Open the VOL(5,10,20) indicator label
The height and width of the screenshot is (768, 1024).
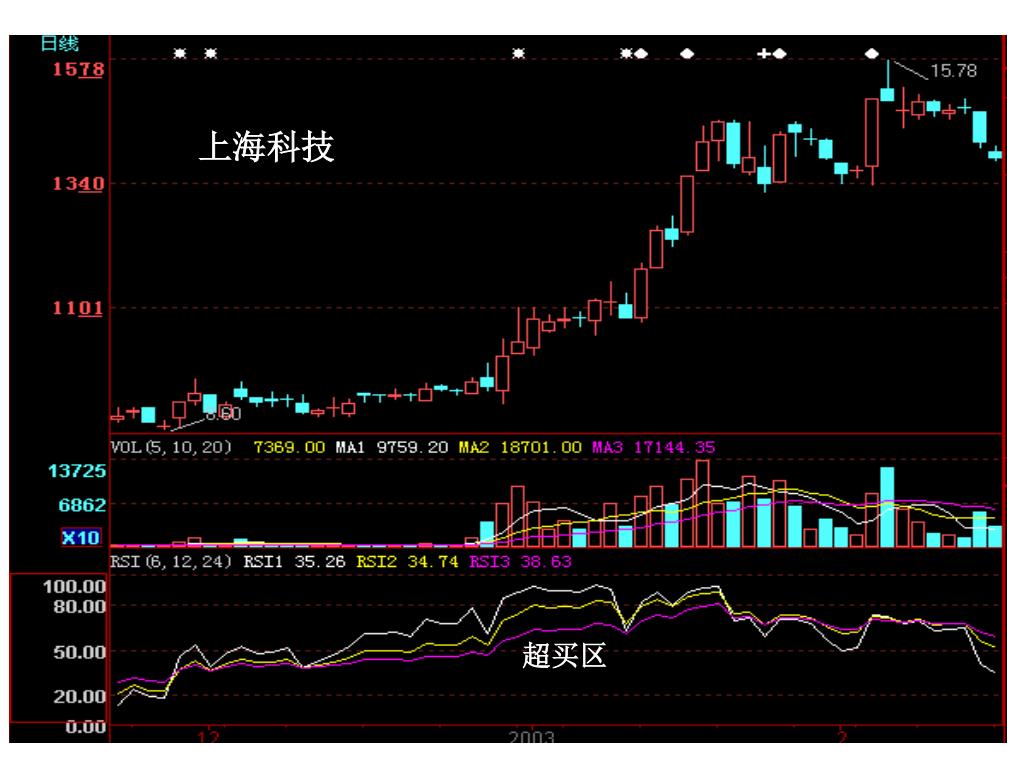(170, 447)
